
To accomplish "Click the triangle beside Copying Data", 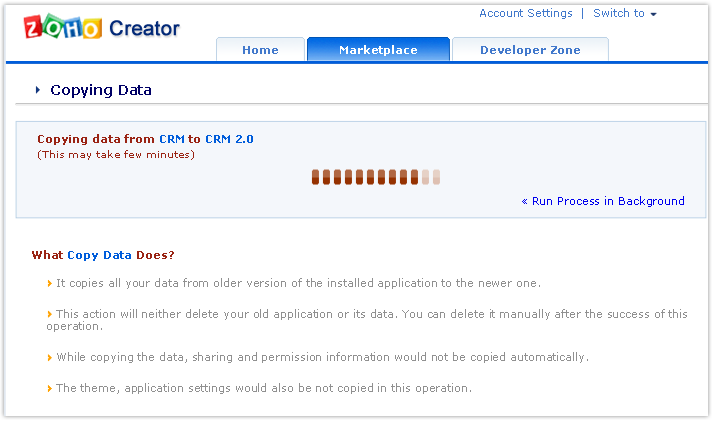I will click(38, 90).
